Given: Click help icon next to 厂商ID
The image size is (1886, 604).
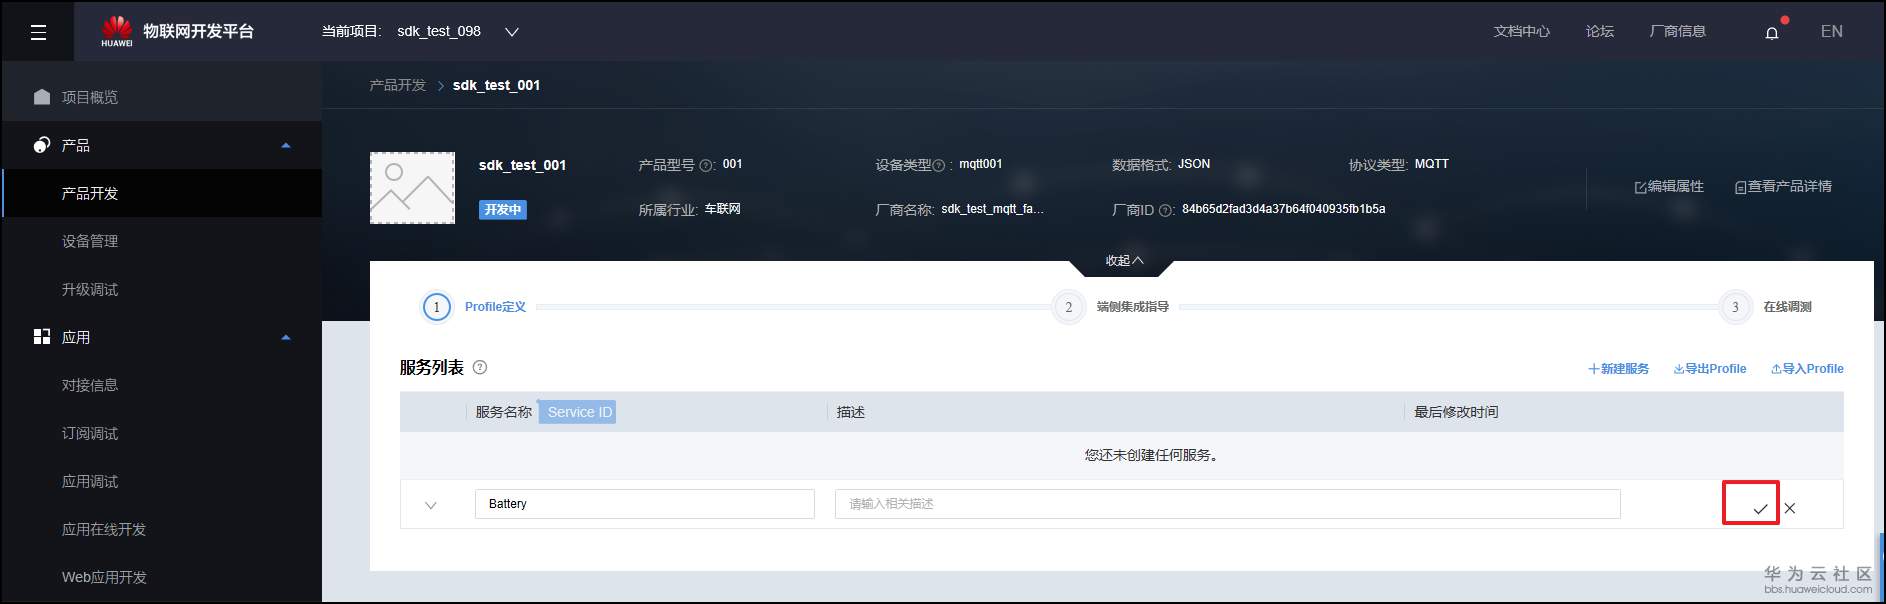Looking at the screenshot, I should click(1166, 210).
